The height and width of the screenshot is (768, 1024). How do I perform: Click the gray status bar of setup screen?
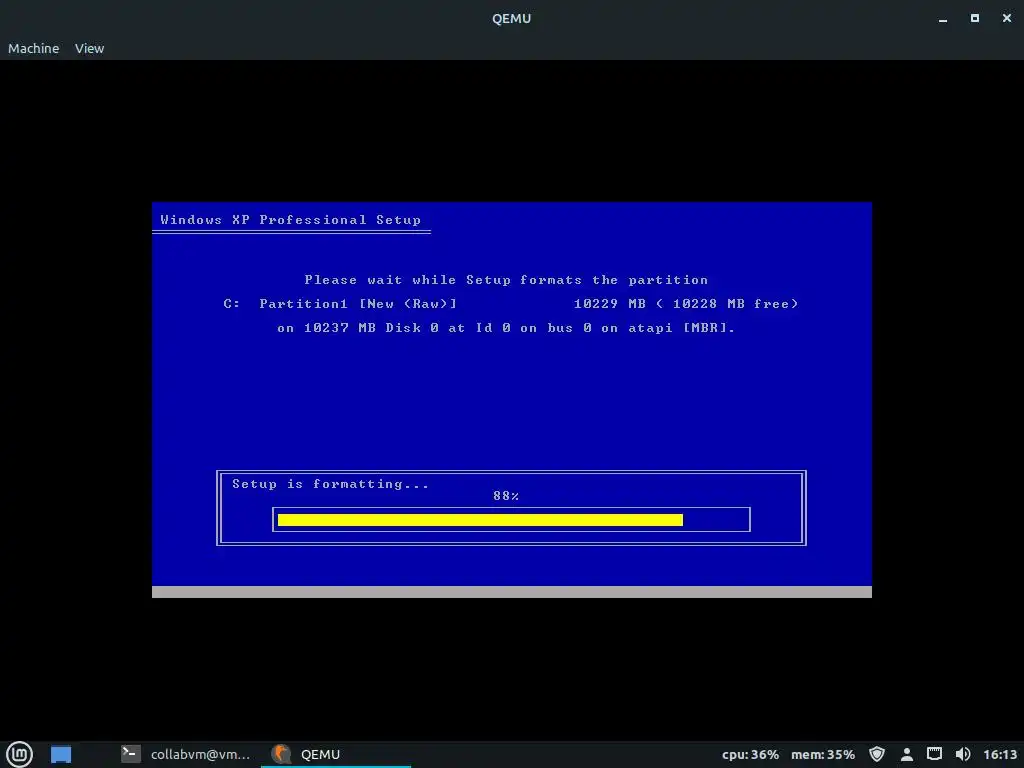(x=511, y=592)
